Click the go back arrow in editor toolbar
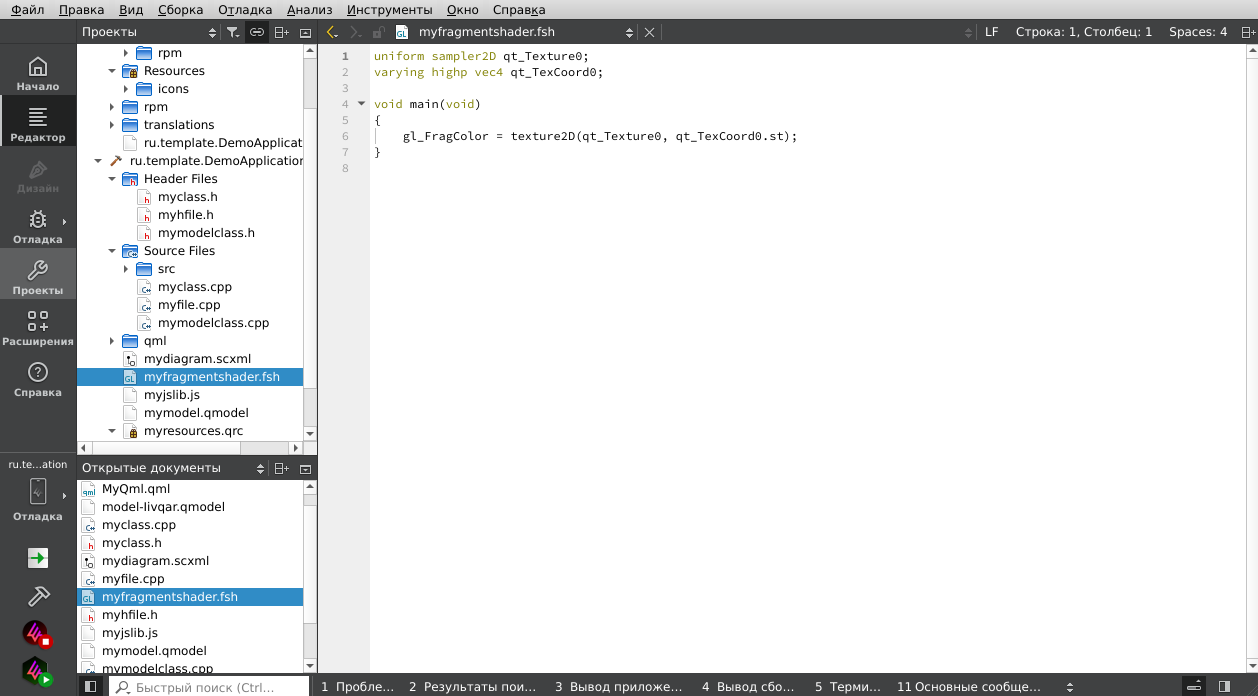Image resolution: width=1258 pixels, height=696 pixels. tap(333, 32)
